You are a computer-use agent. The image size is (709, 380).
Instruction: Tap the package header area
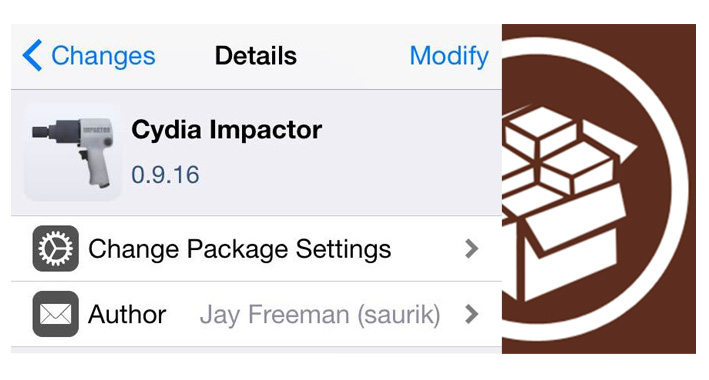[x=256, y=152]
